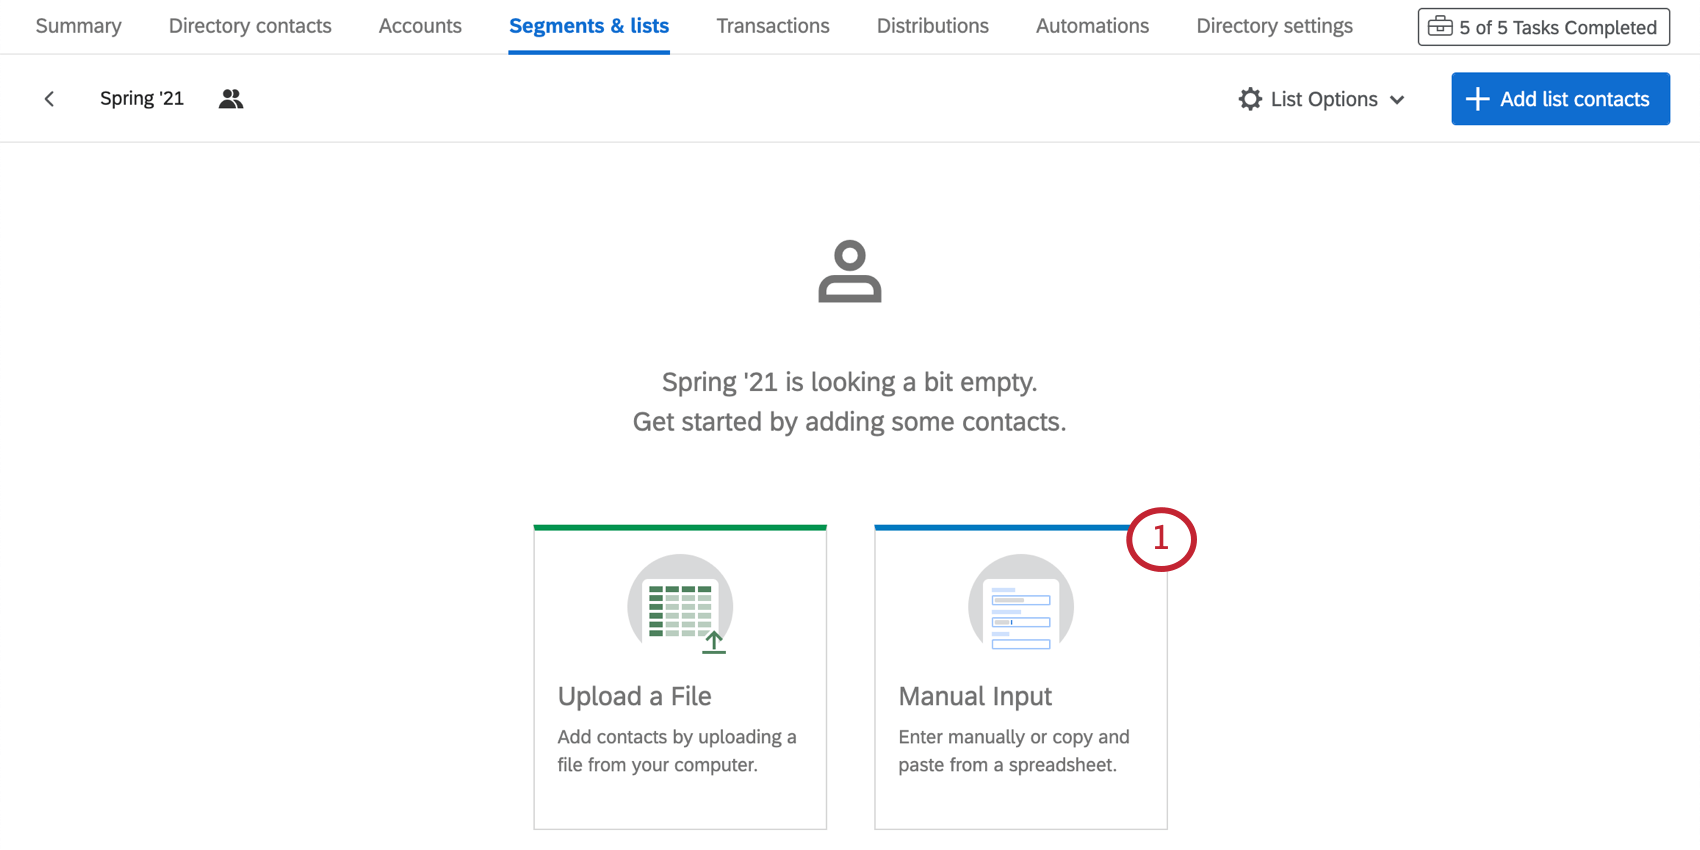Switch to the Transactions tab

(772, 26)
